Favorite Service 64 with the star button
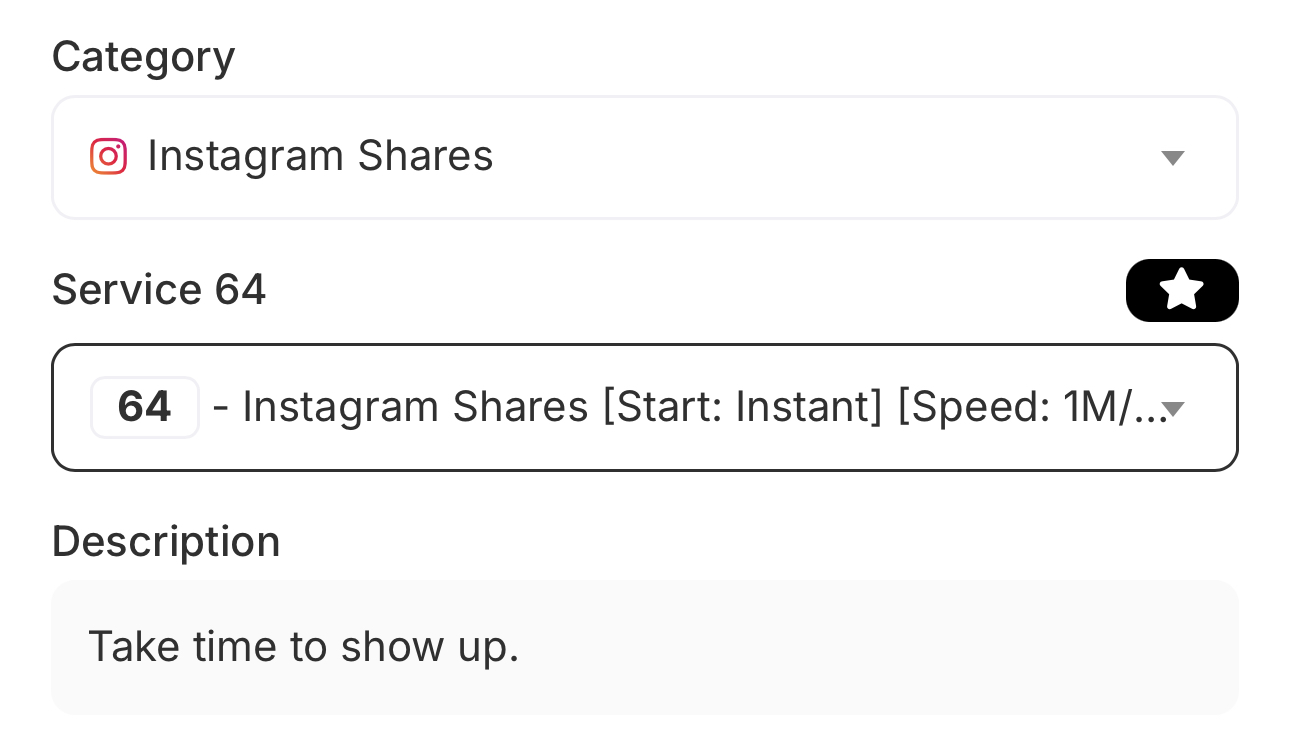This screenshot has height=751, width=1290. [1182, 291]
